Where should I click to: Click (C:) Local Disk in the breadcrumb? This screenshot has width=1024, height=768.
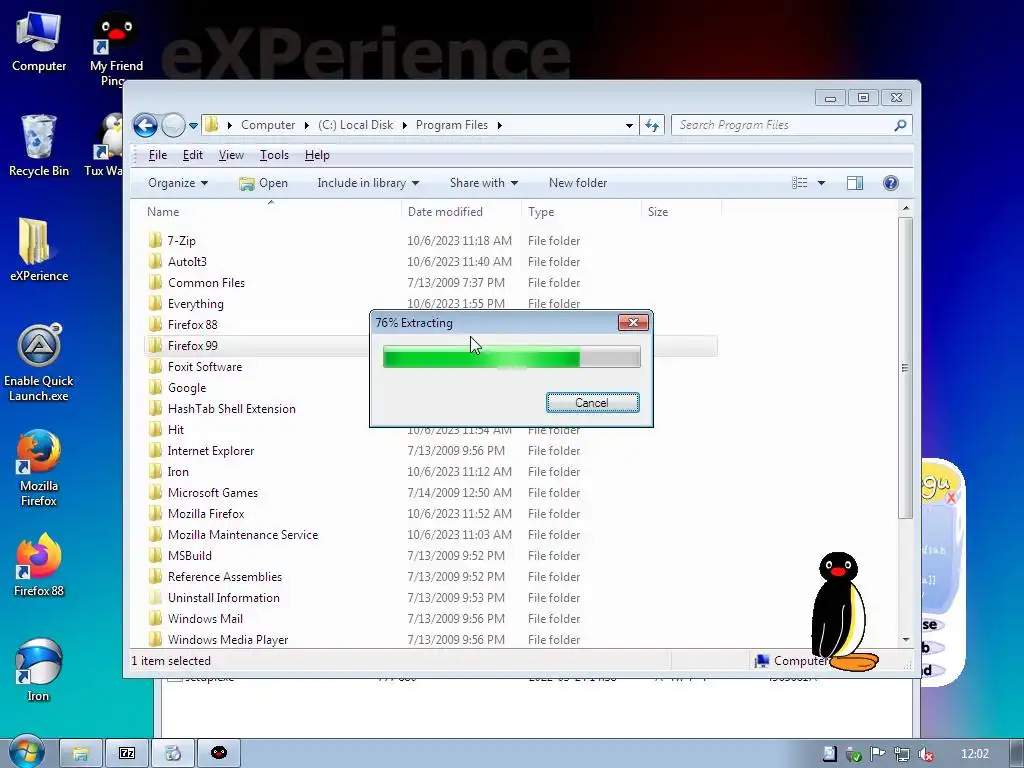[356, 125]
